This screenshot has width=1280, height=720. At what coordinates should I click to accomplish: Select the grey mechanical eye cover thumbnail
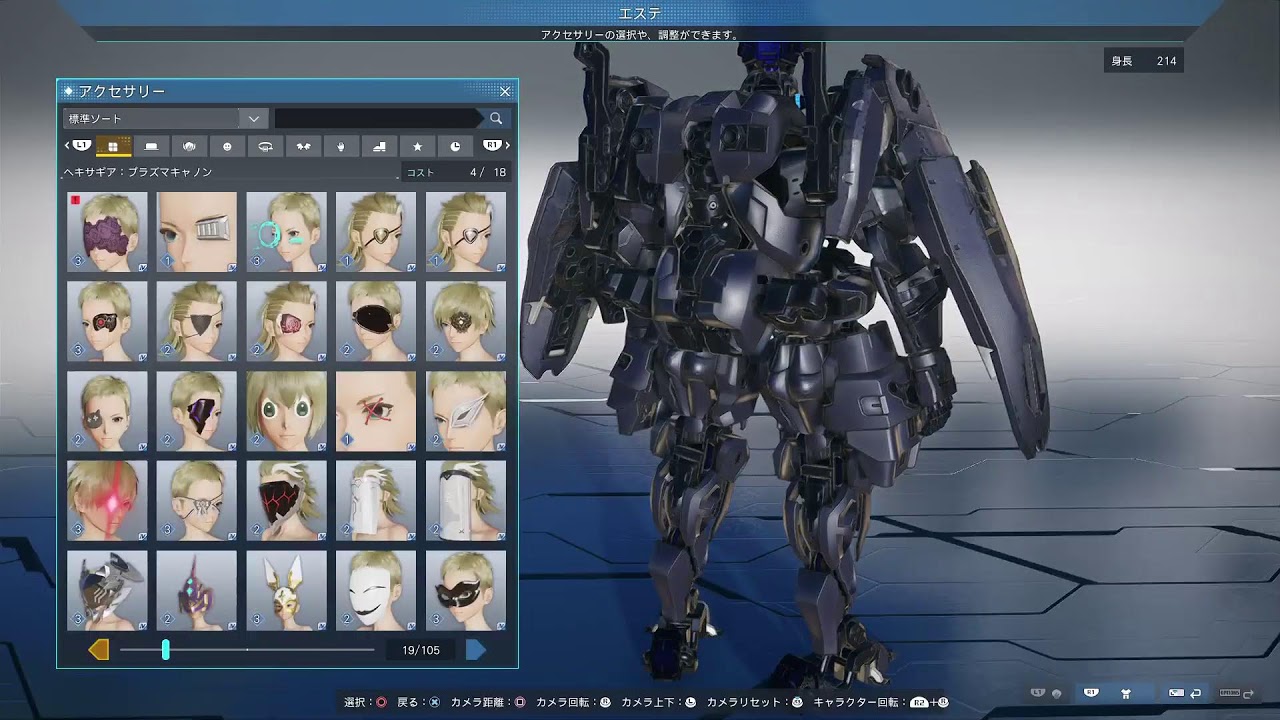(x=107, y=411)
